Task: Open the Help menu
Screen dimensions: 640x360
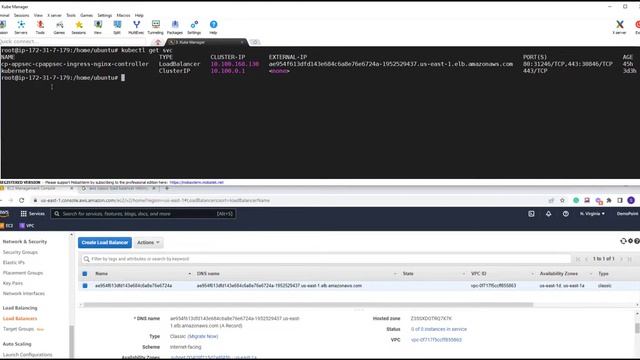Action: (x=139, y=15)
